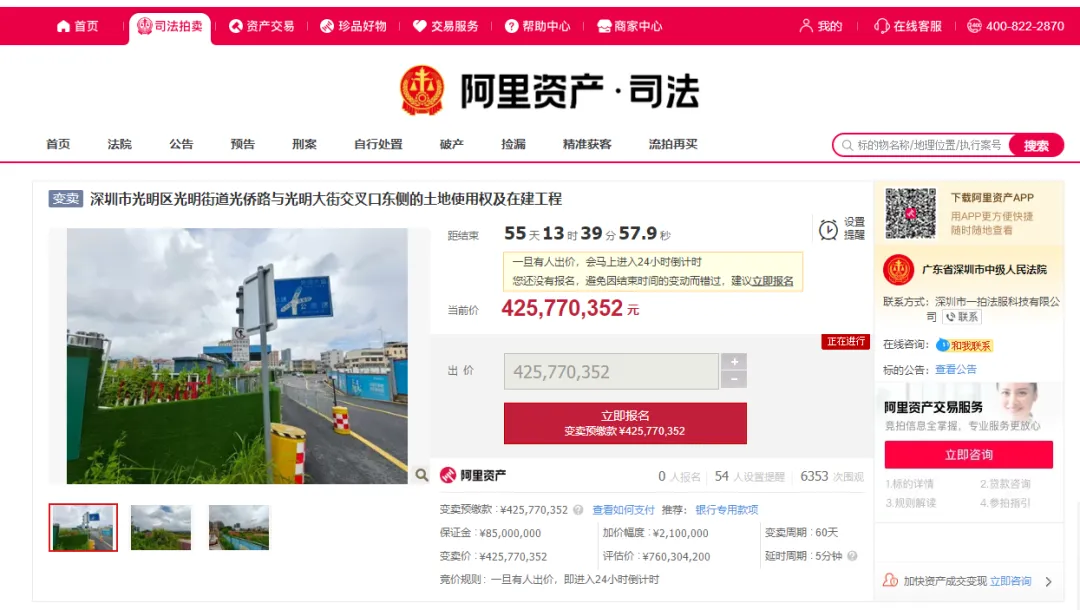Open 查看公告 announcement link

click(955, 370)
